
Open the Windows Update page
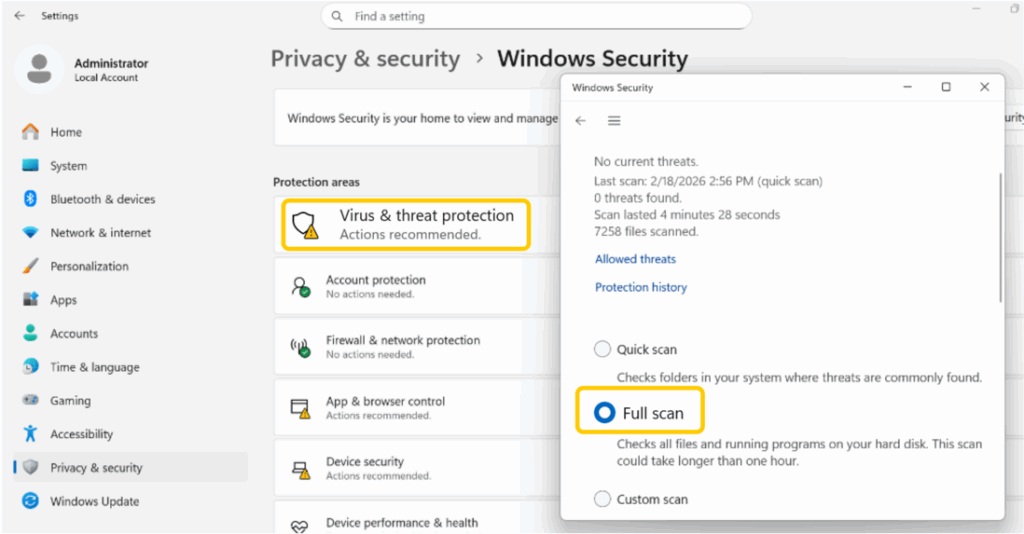[131, 501]
